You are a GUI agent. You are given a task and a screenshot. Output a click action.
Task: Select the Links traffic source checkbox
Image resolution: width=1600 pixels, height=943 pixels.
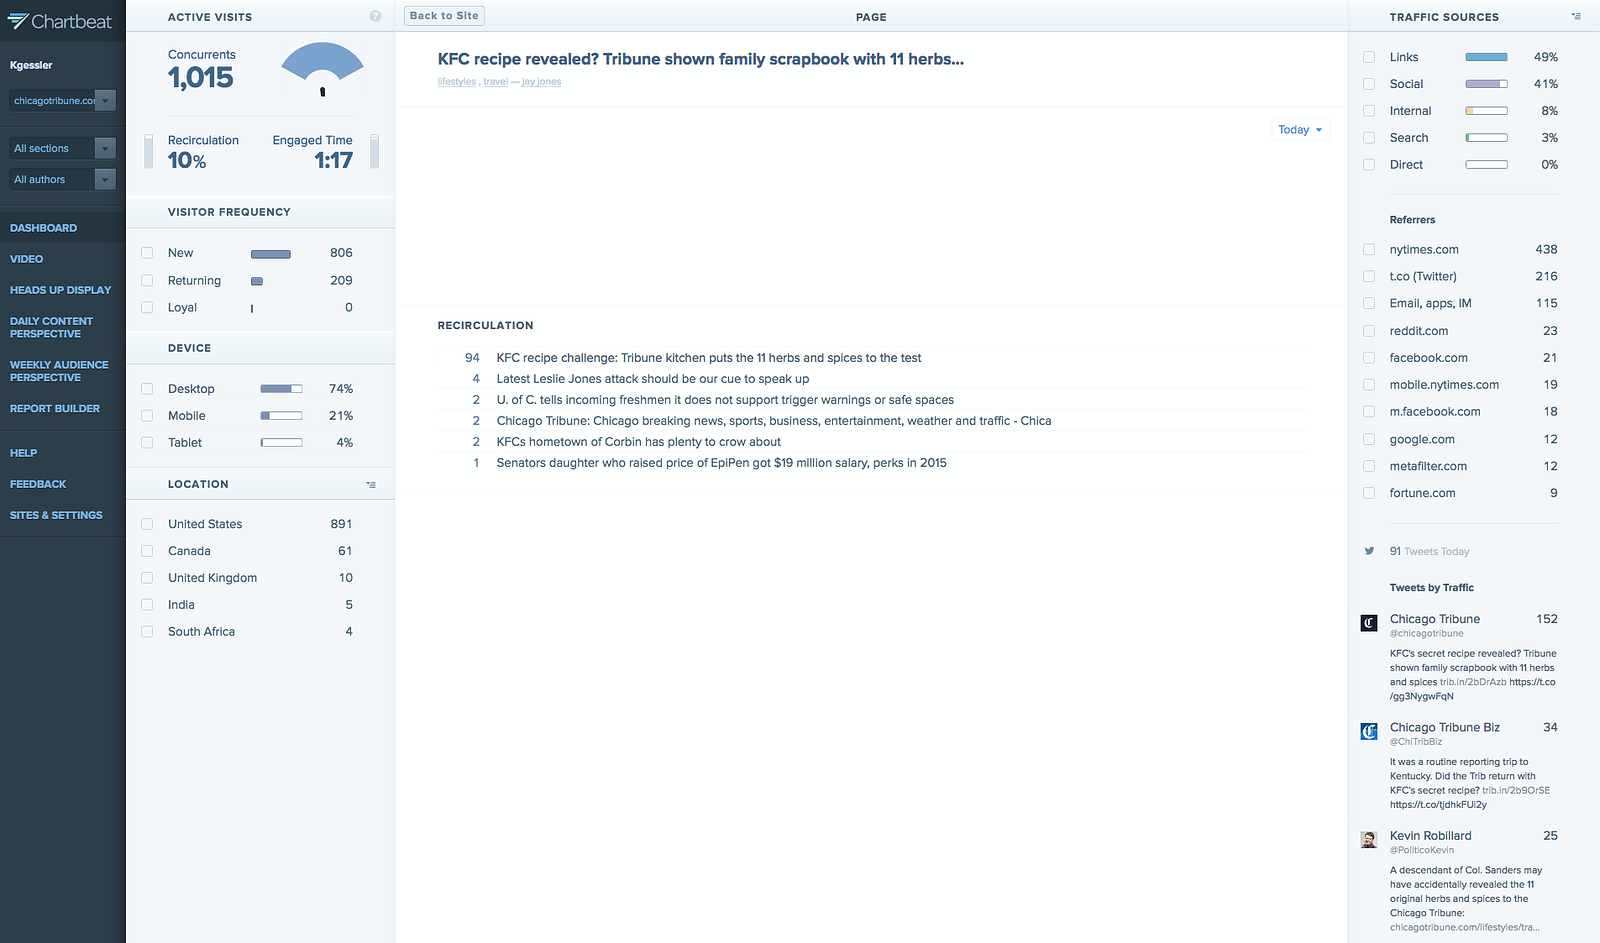[1369, 57]
